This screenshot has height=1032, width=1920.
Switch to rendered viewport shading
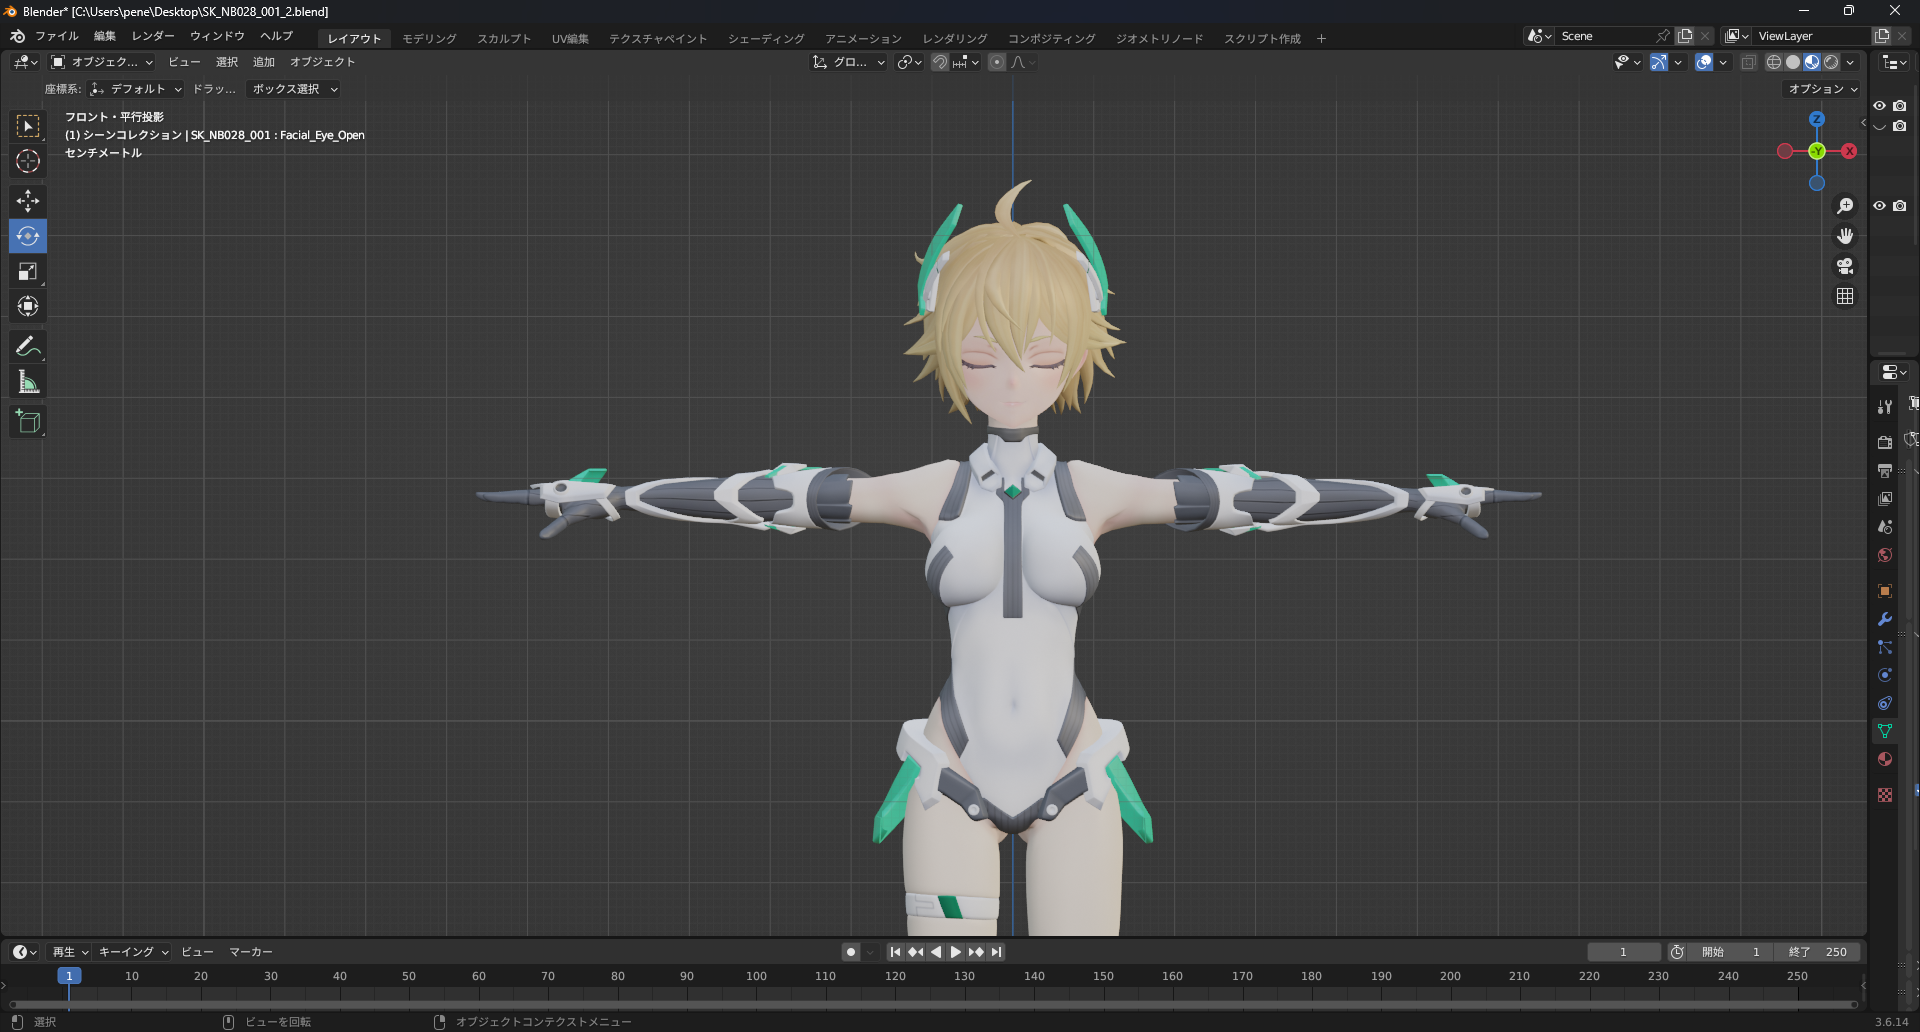pyautogui.click(x=1831, y=62)
